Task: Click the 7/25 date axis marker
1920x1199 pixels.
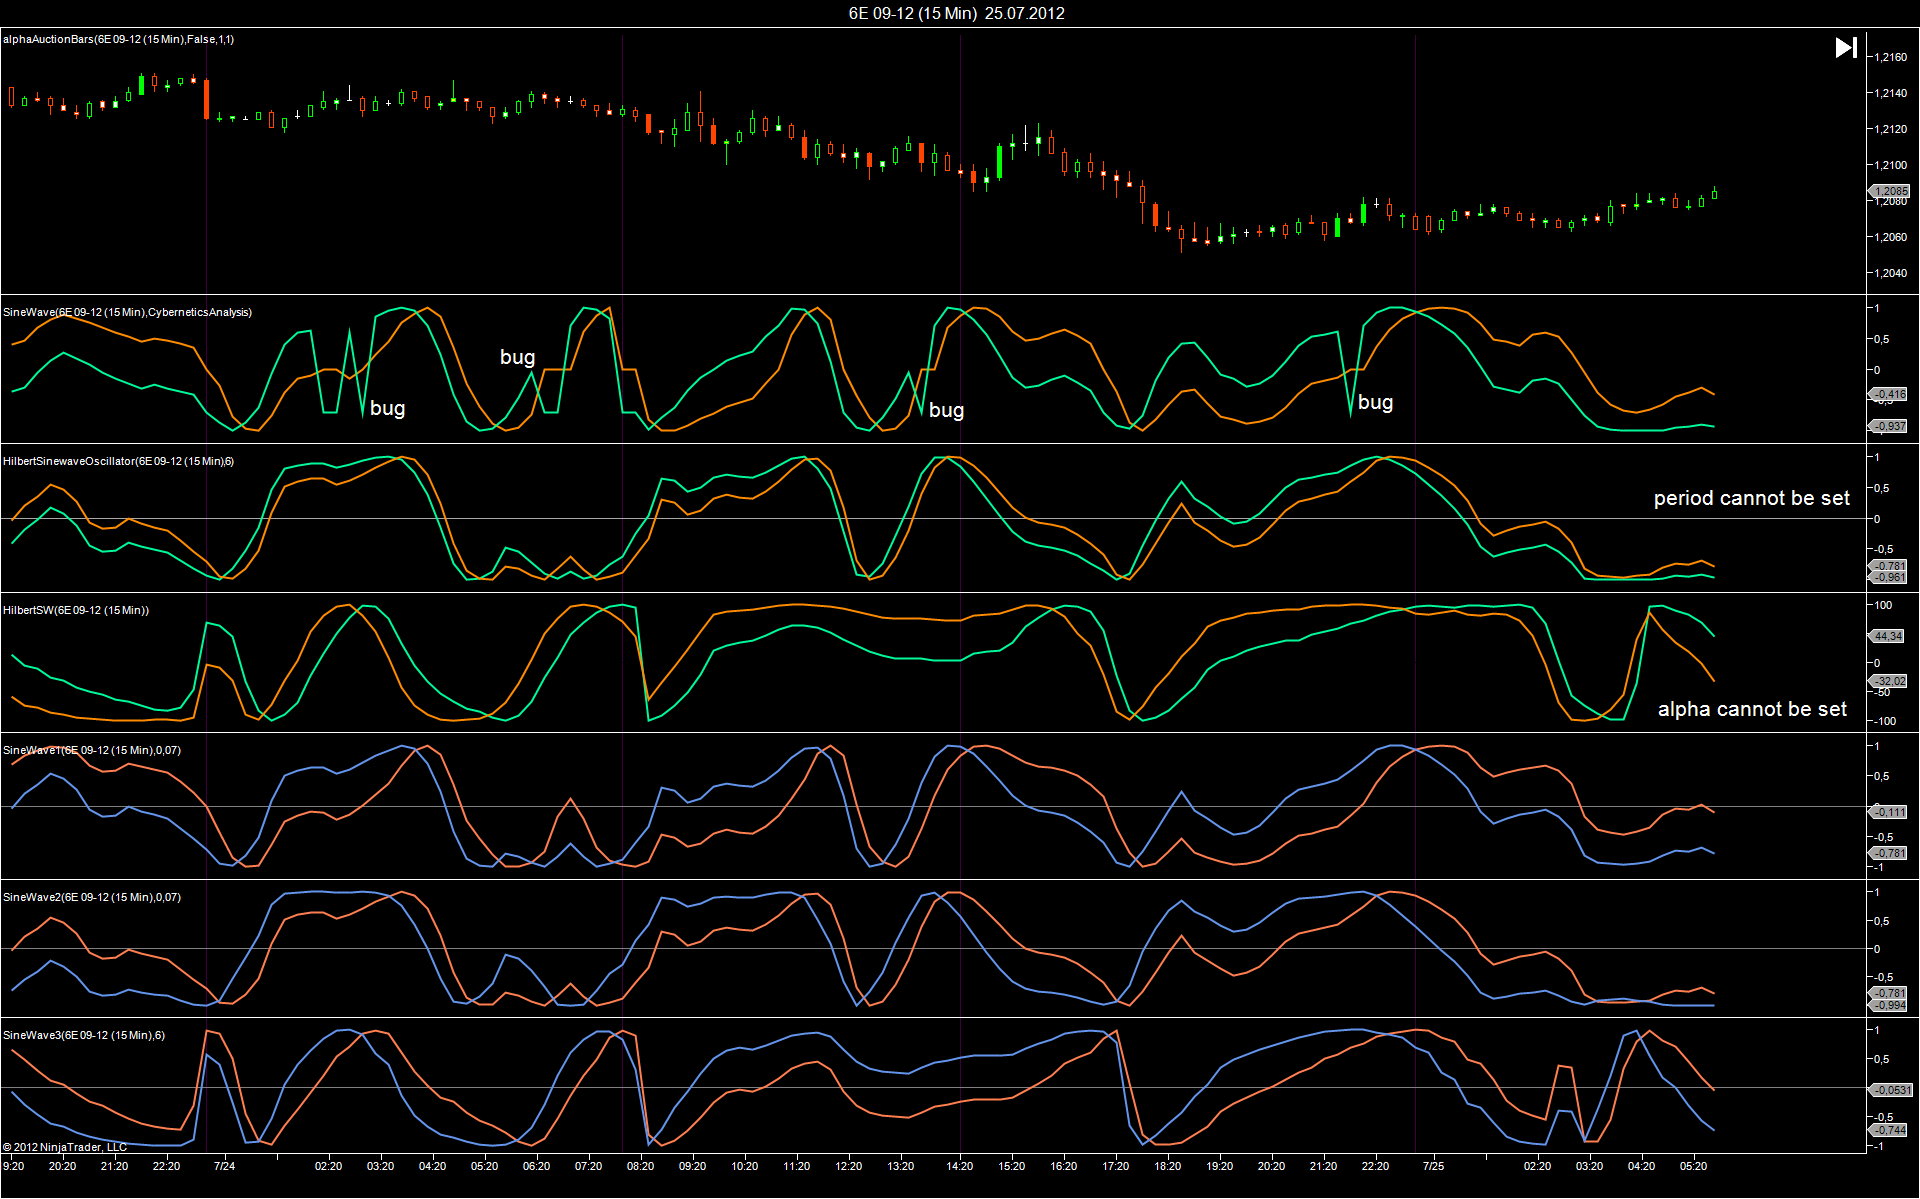Action: [x=1433, y=1166]
